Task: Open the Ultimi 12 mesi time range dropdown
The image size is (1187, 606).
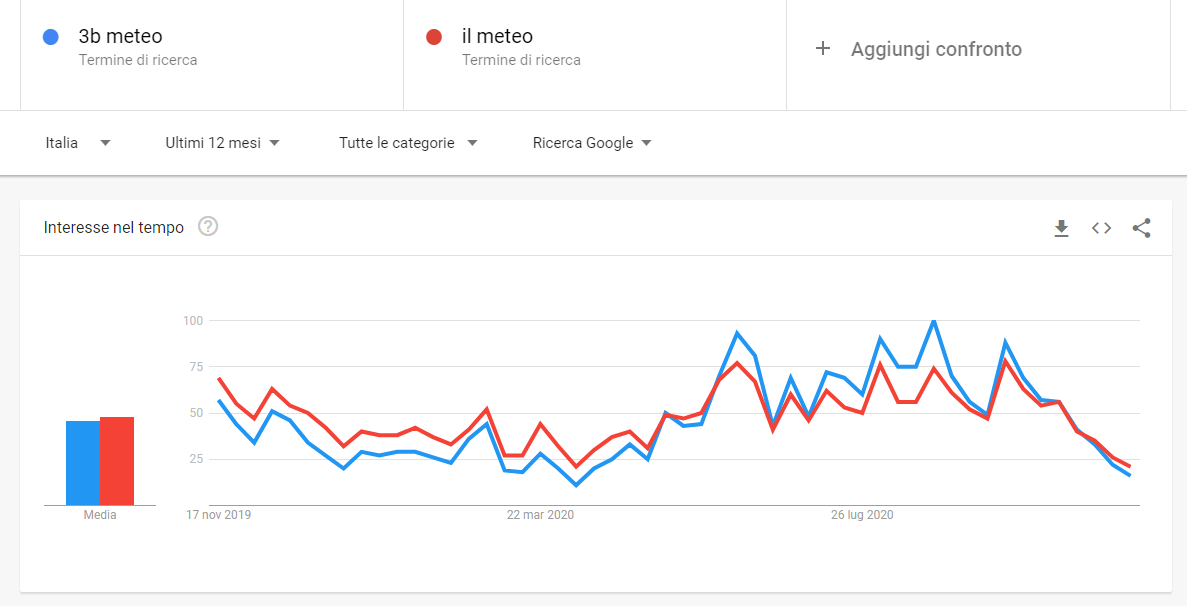Action: (223, 143)
